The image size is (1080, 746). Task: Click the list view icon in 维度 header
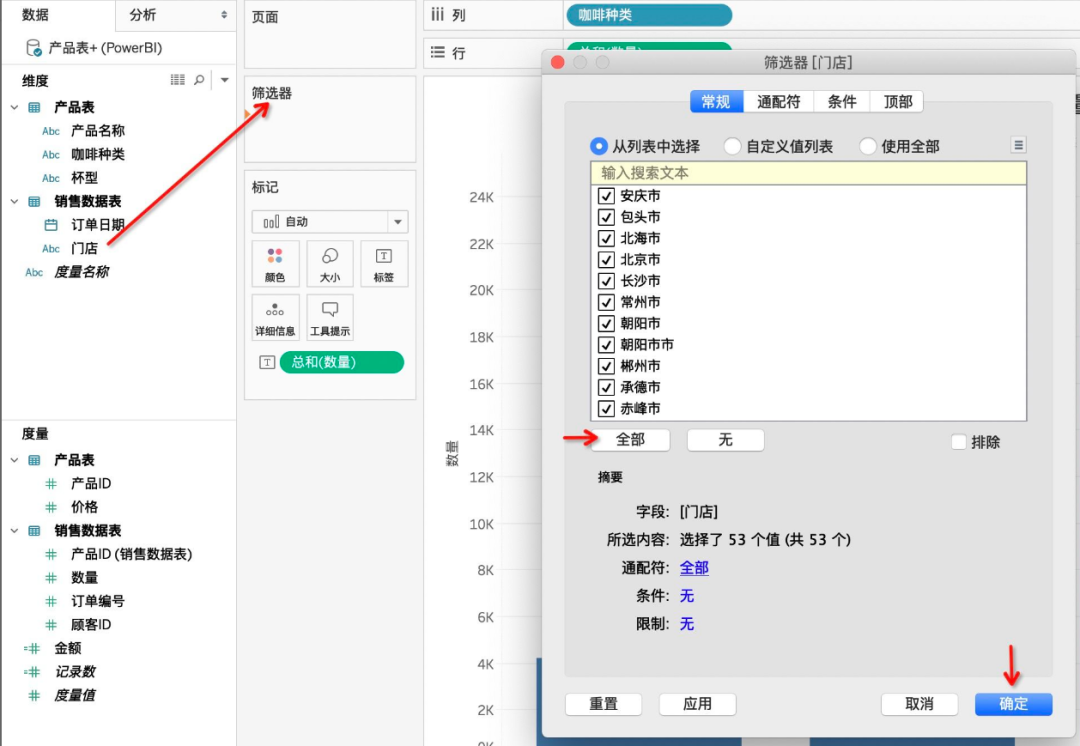(178, 80)
